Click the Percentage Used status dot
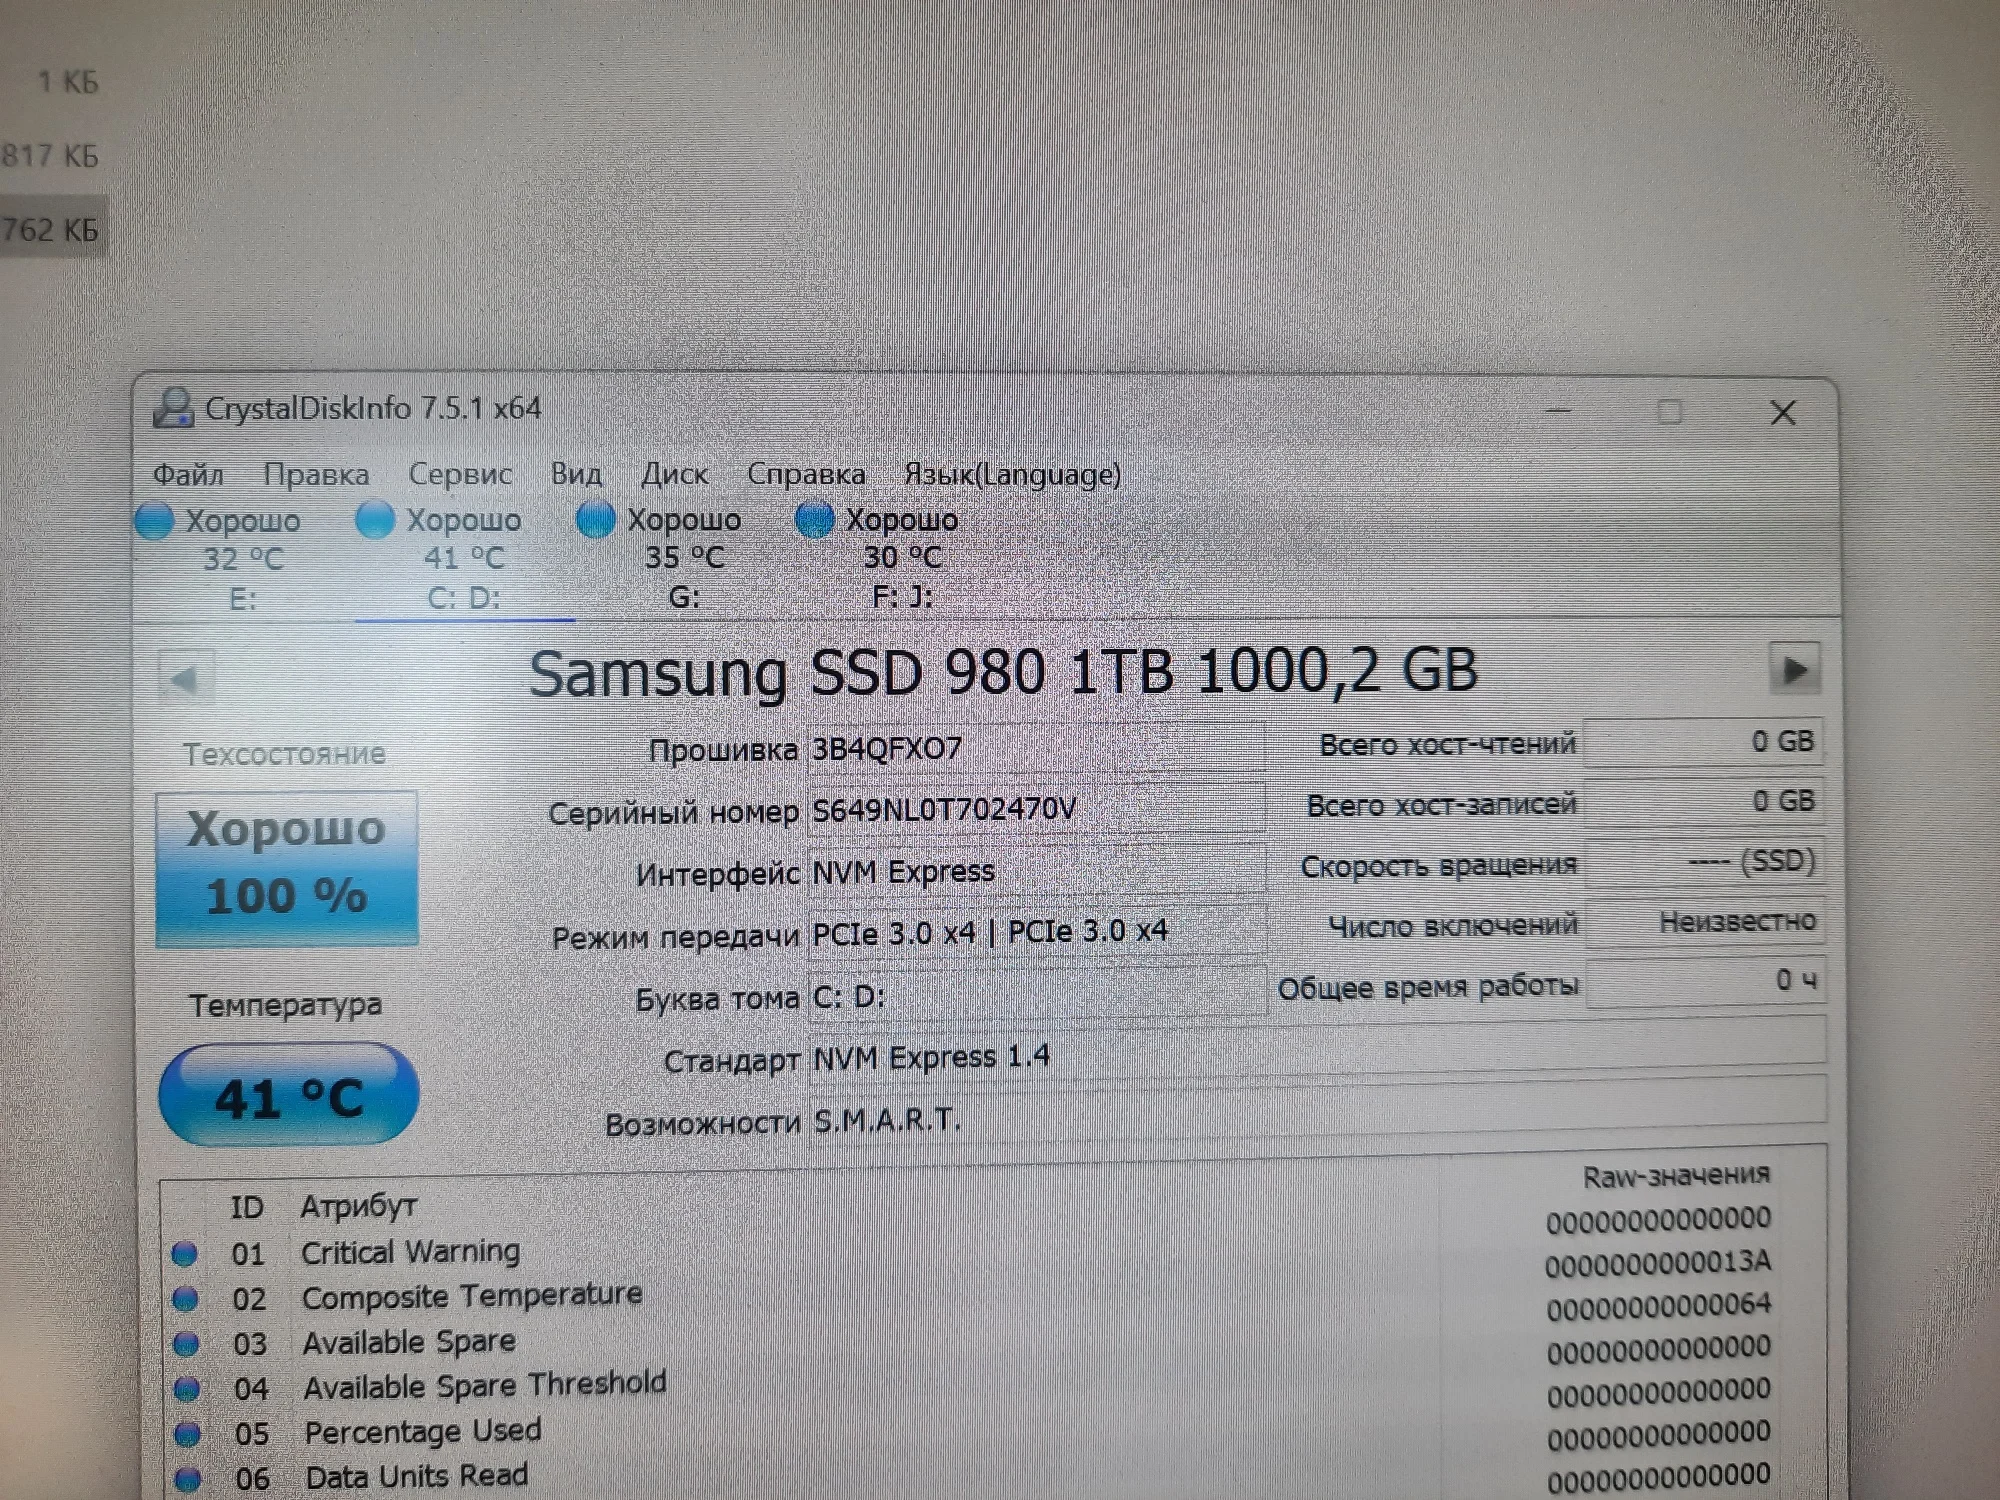Screen dimensions: 2000x1500 tap(187, 1434)
